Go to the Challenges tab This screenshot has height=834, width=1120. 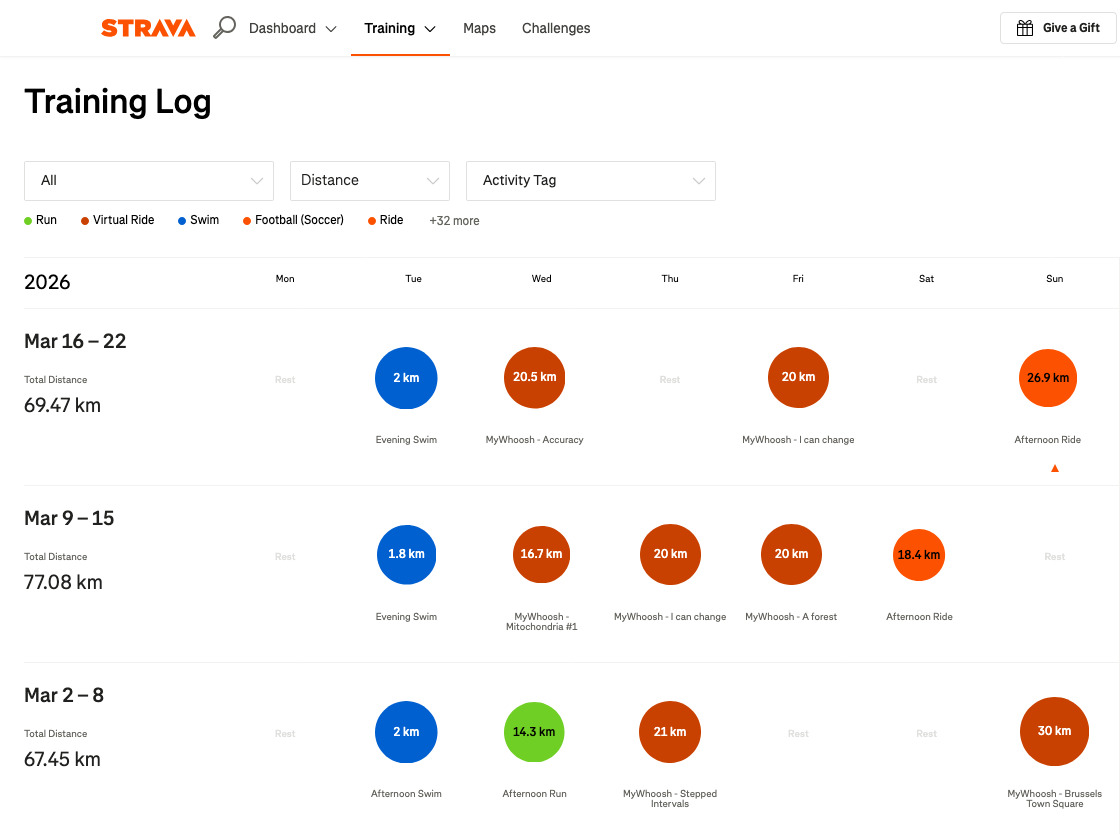pos(556,28)
